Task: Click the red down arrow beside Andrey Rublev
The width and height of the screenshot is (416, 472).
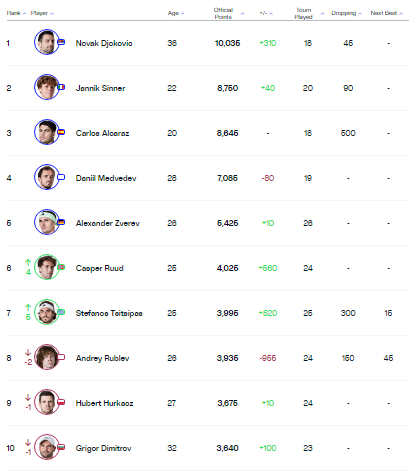Action: point(28,352)
